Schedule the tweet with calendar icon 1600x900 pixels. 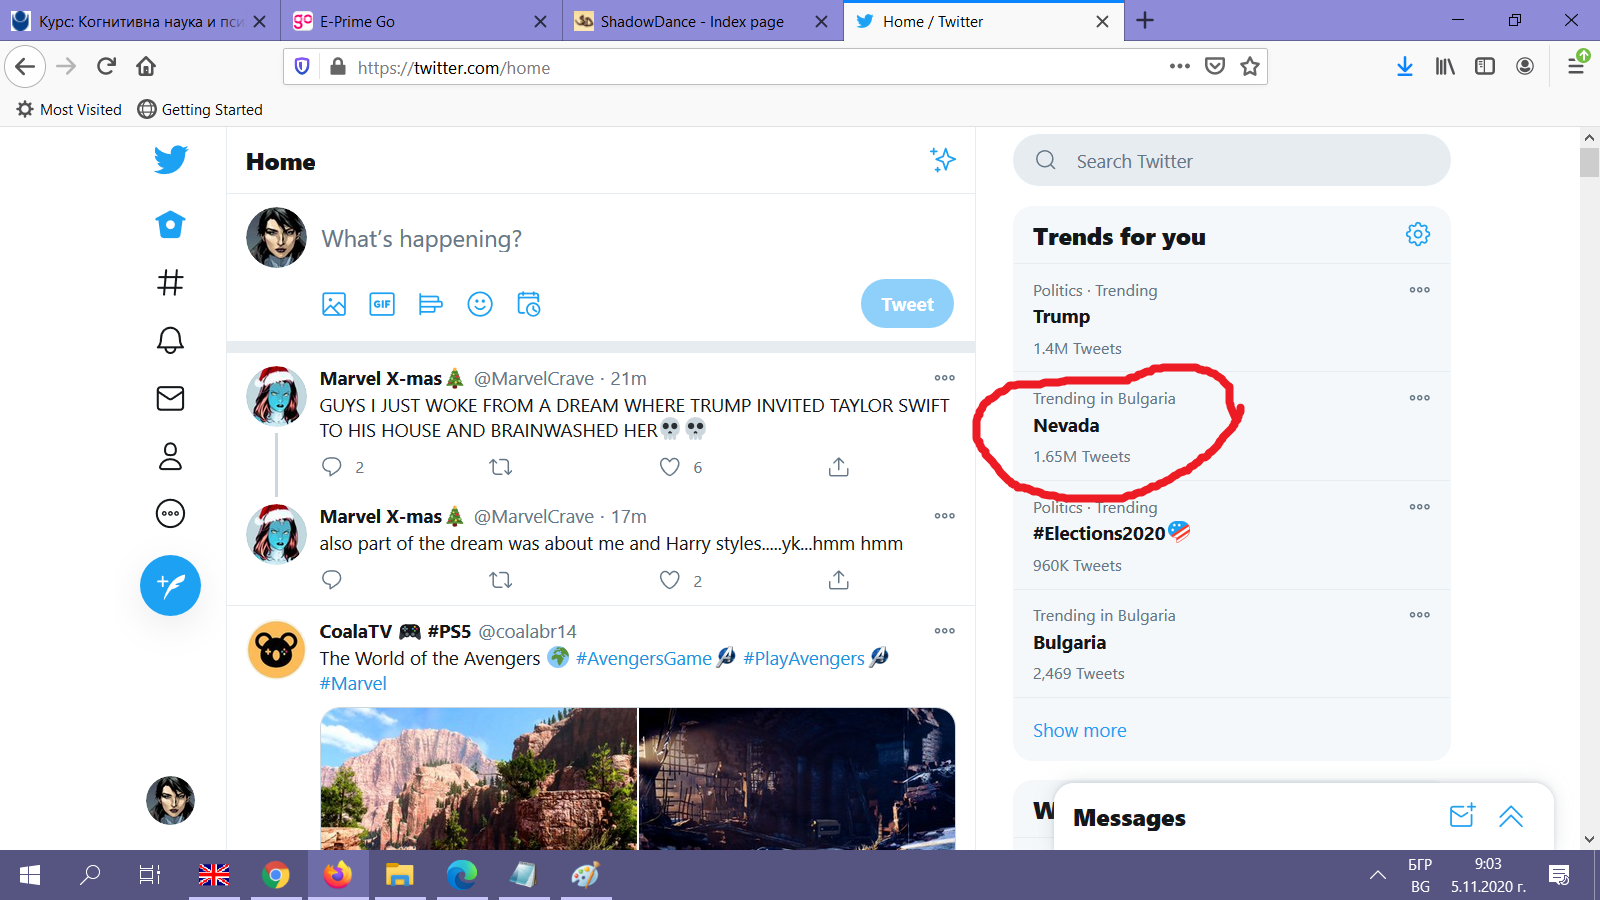[x=529, y=304]
